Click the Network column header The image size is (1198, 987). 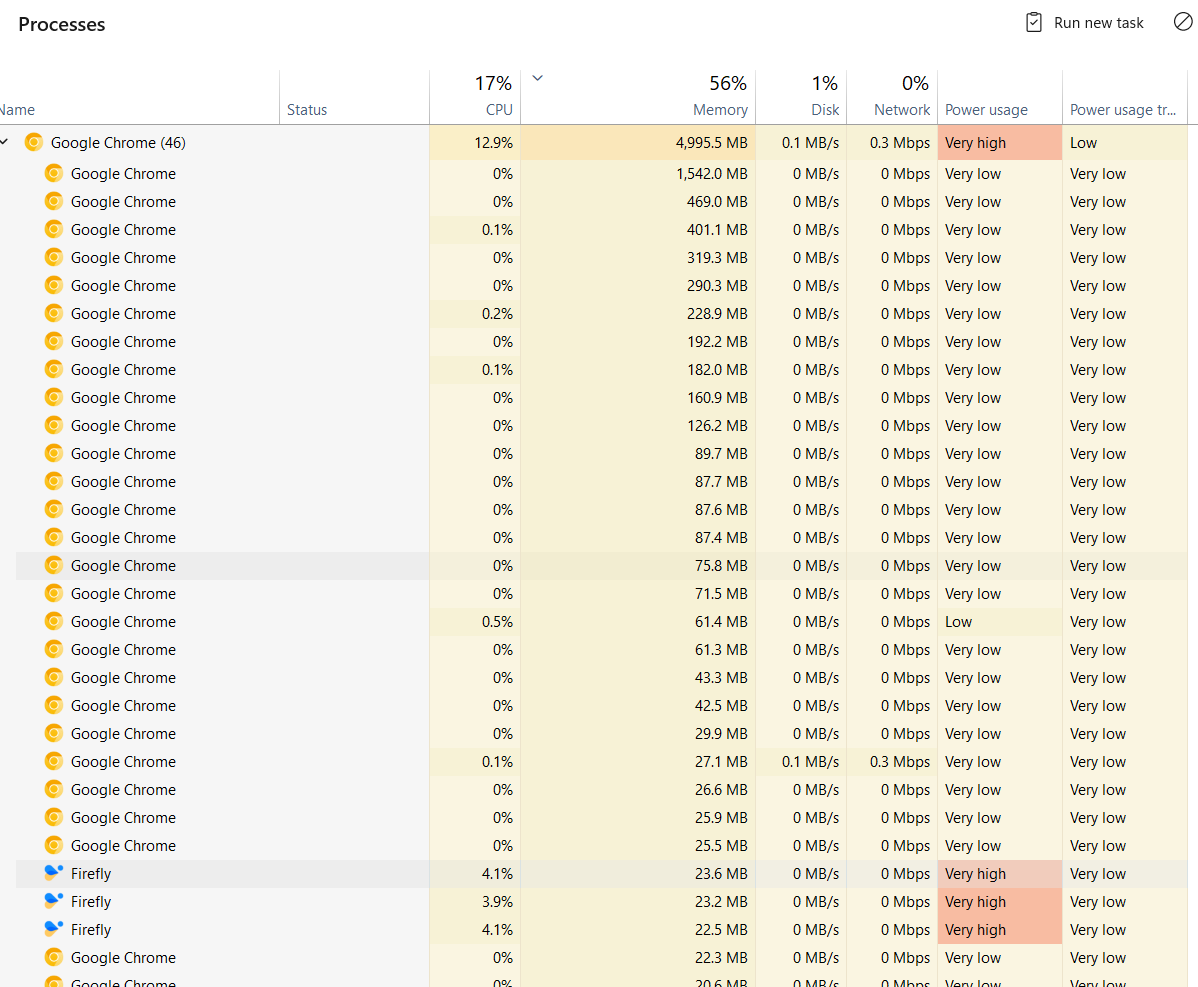click(901, 109)
